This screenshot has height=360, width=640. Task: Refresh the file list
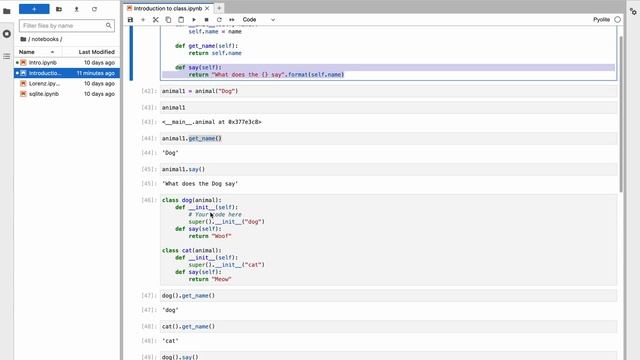pos(94,9)
